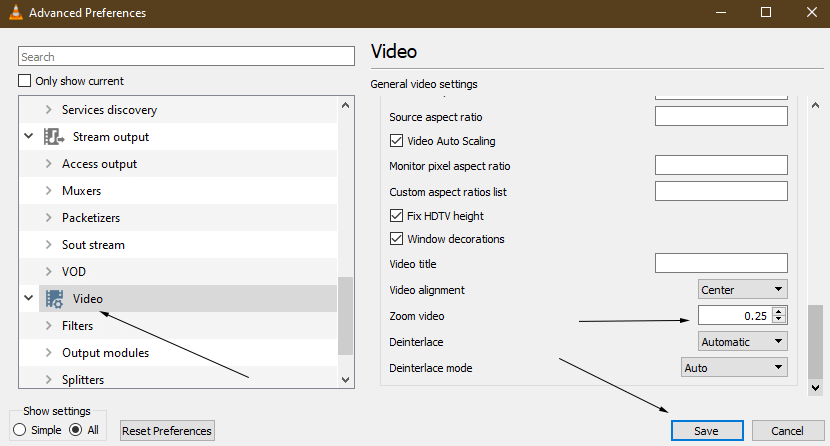The height and width of the screenshot is (446, 830).
Task: Minimize the Advanced Preferences window
Action: 721,12
